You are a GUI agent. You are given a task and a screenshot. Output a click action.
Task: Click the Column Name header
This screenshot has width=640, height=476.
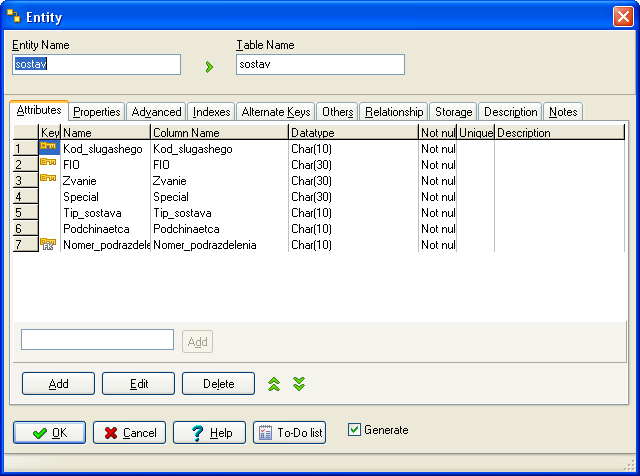click(220, 133)
